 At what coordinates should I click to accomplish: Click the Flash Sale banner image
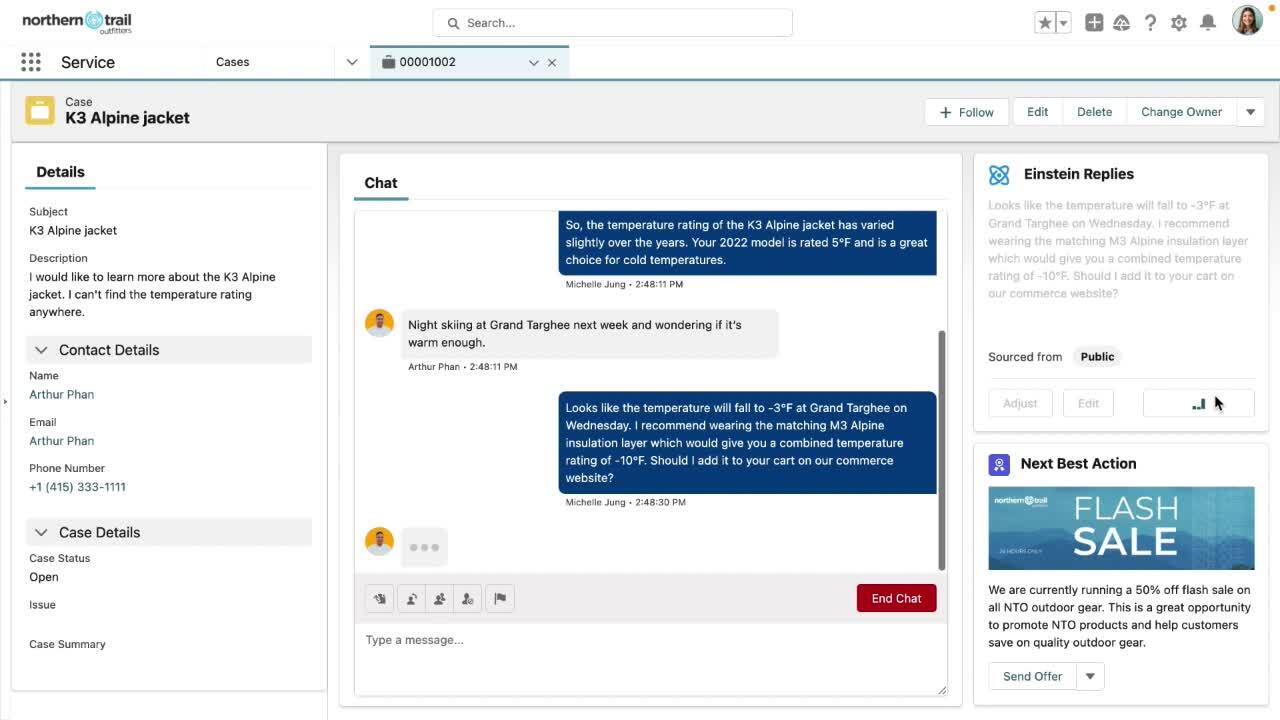coord(1121,528)
